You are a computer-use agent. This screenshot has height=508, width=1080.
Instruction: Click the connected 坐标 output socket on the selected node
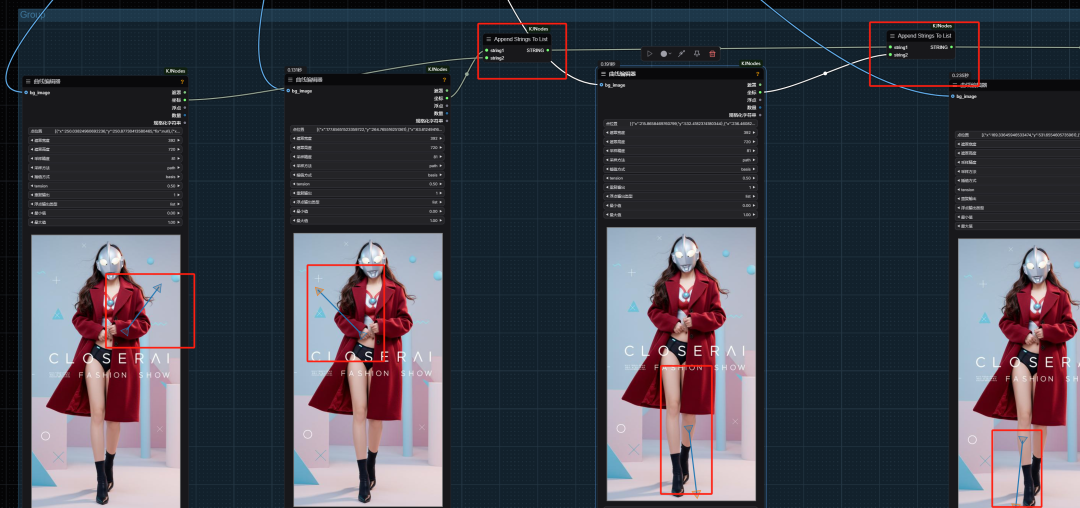(760, 92)
